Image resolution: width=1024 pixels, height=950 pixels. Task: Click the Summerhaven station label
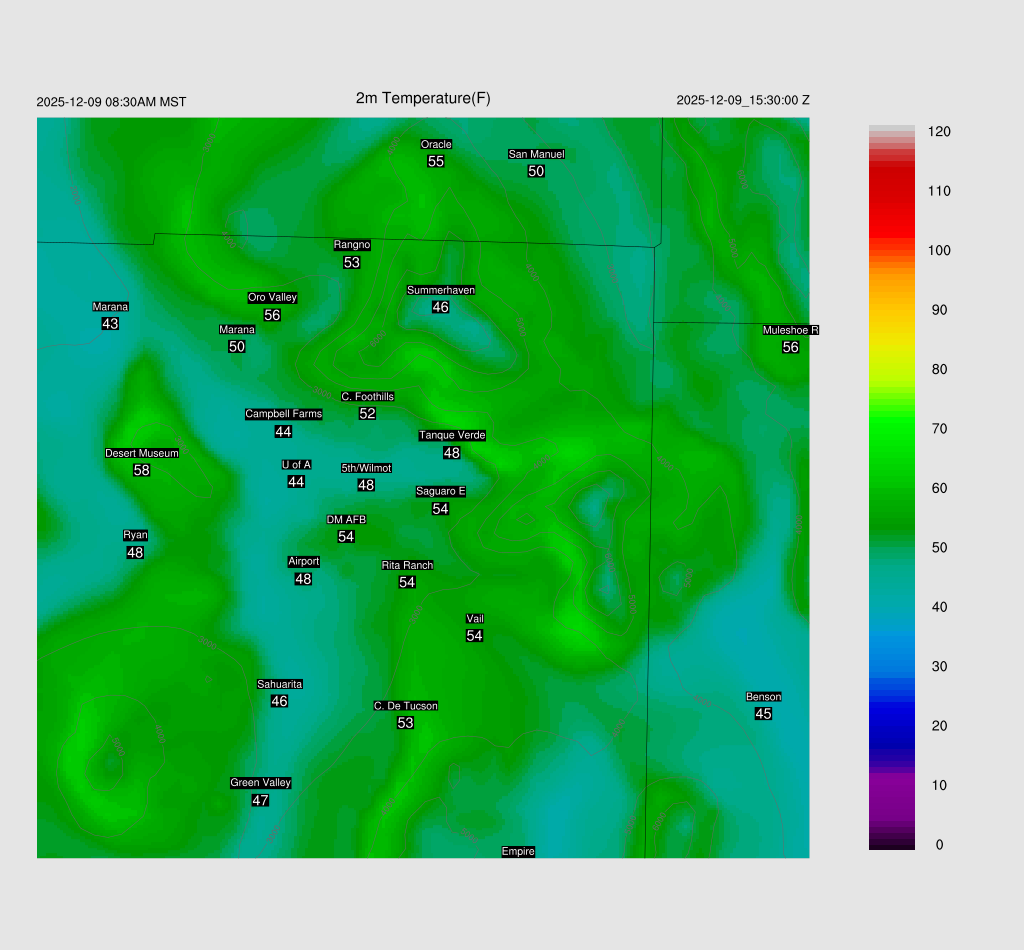[440, 291]
